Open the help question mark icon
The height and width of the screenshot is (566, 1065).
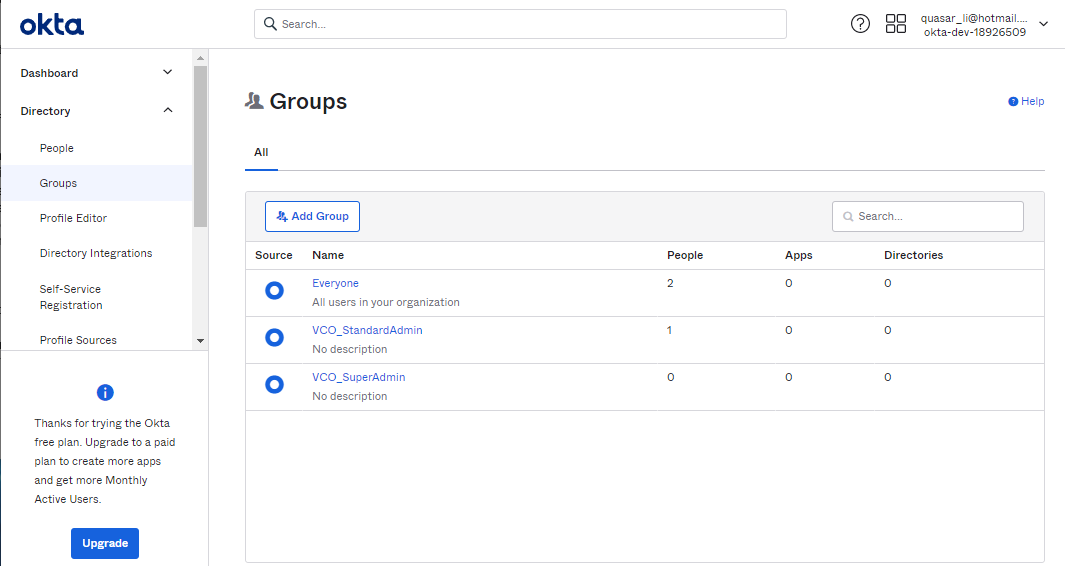(860, 24)
